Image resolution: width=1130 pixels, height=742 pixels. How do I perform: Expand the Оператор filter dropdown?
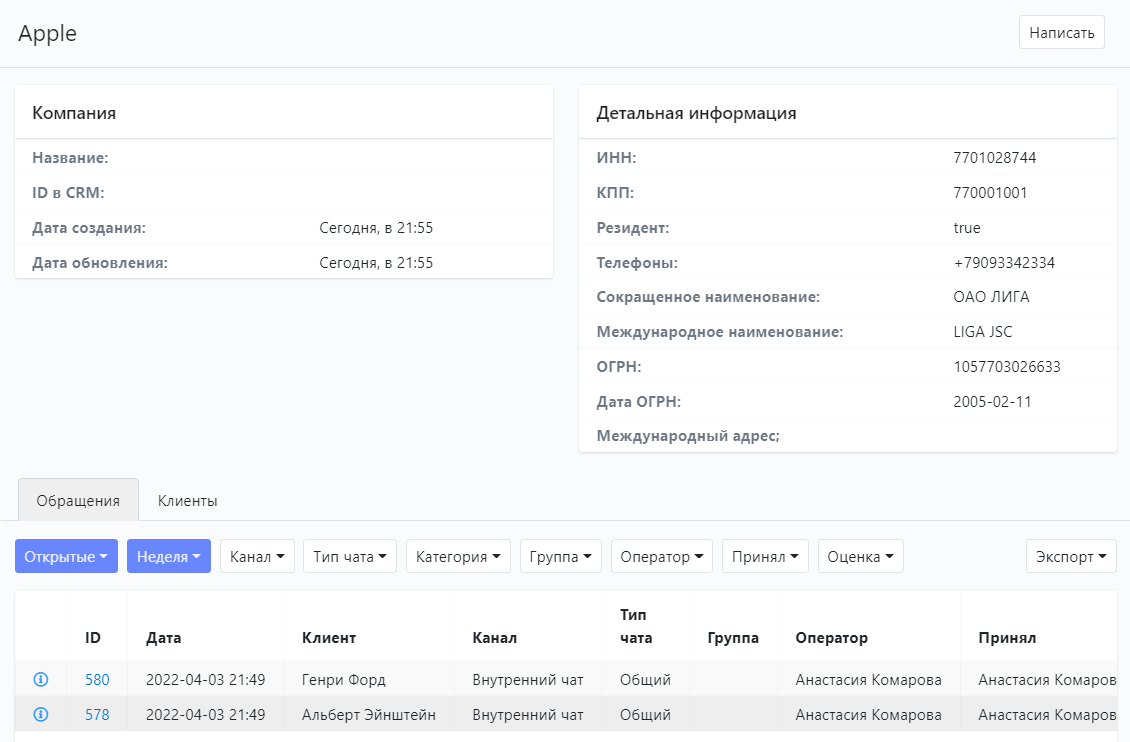(662, 556)
